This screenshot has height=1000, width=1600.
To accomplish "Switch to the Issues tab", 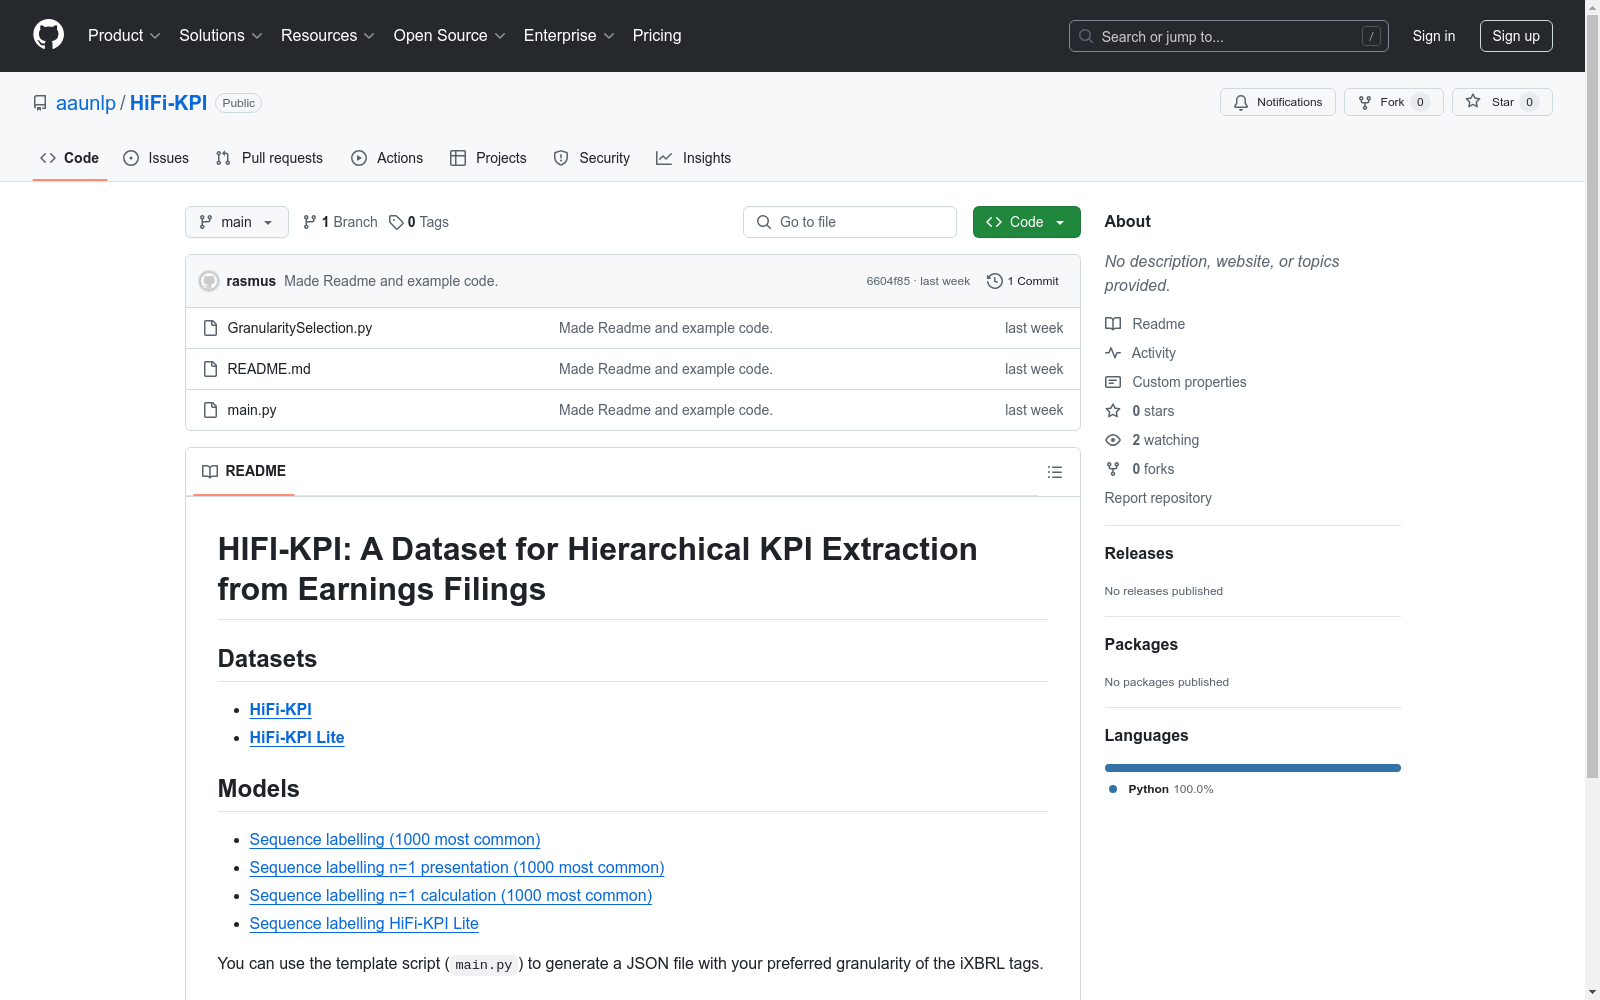I will [156, 158].
